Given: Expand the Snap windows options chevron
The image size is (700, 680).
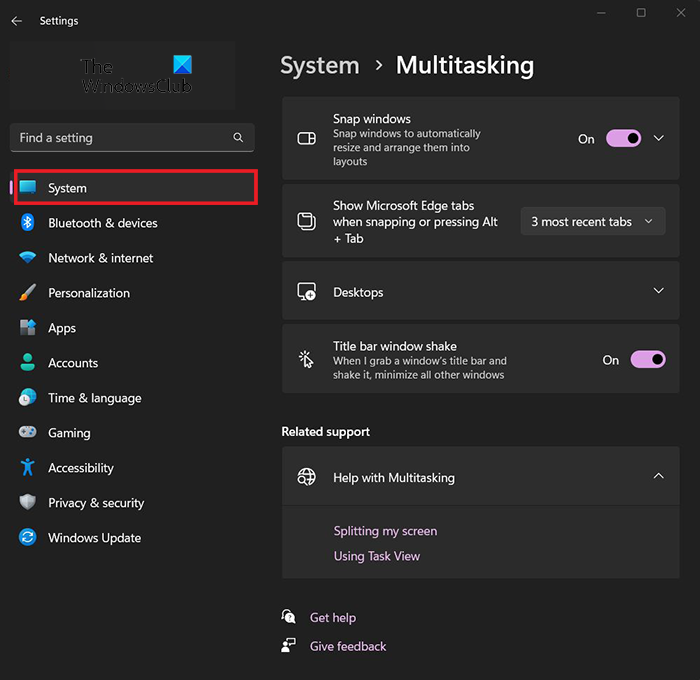Looking at the screenshot, I should tap(659, 138).
